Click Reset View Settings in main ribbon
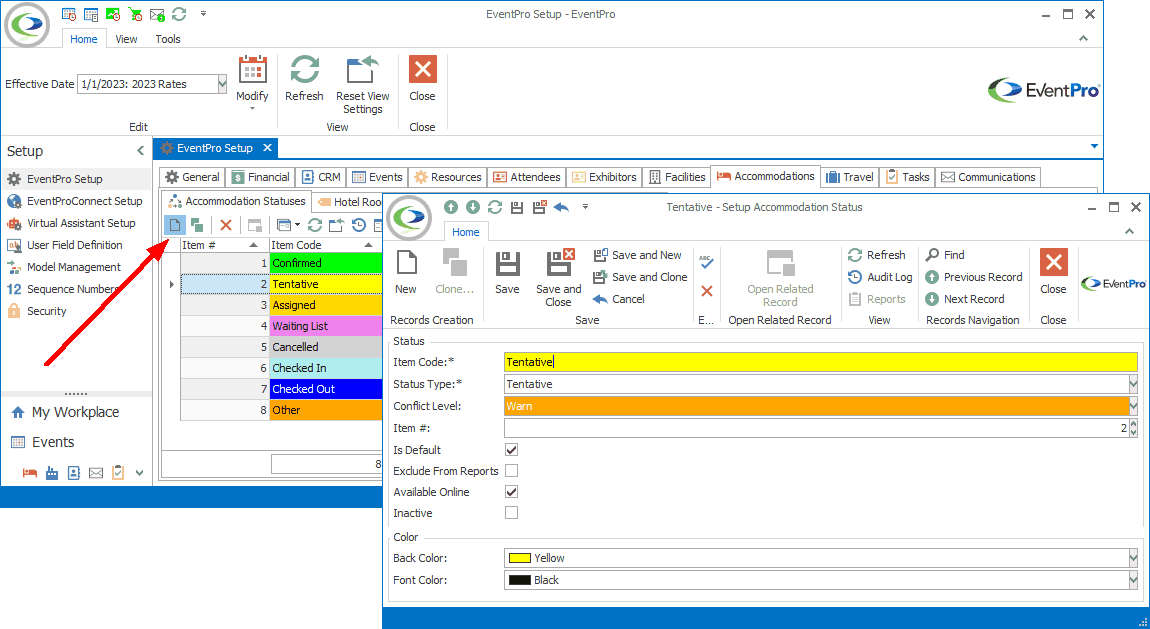1150x629 pixels. coord(362,85)
